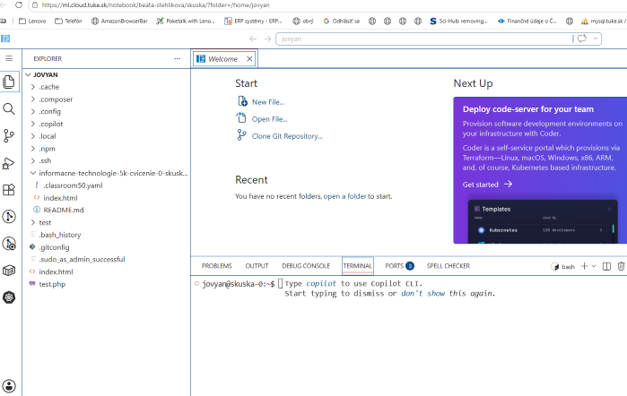Split the terminal
Screen dimensions: 627x396
click(607, 266)
